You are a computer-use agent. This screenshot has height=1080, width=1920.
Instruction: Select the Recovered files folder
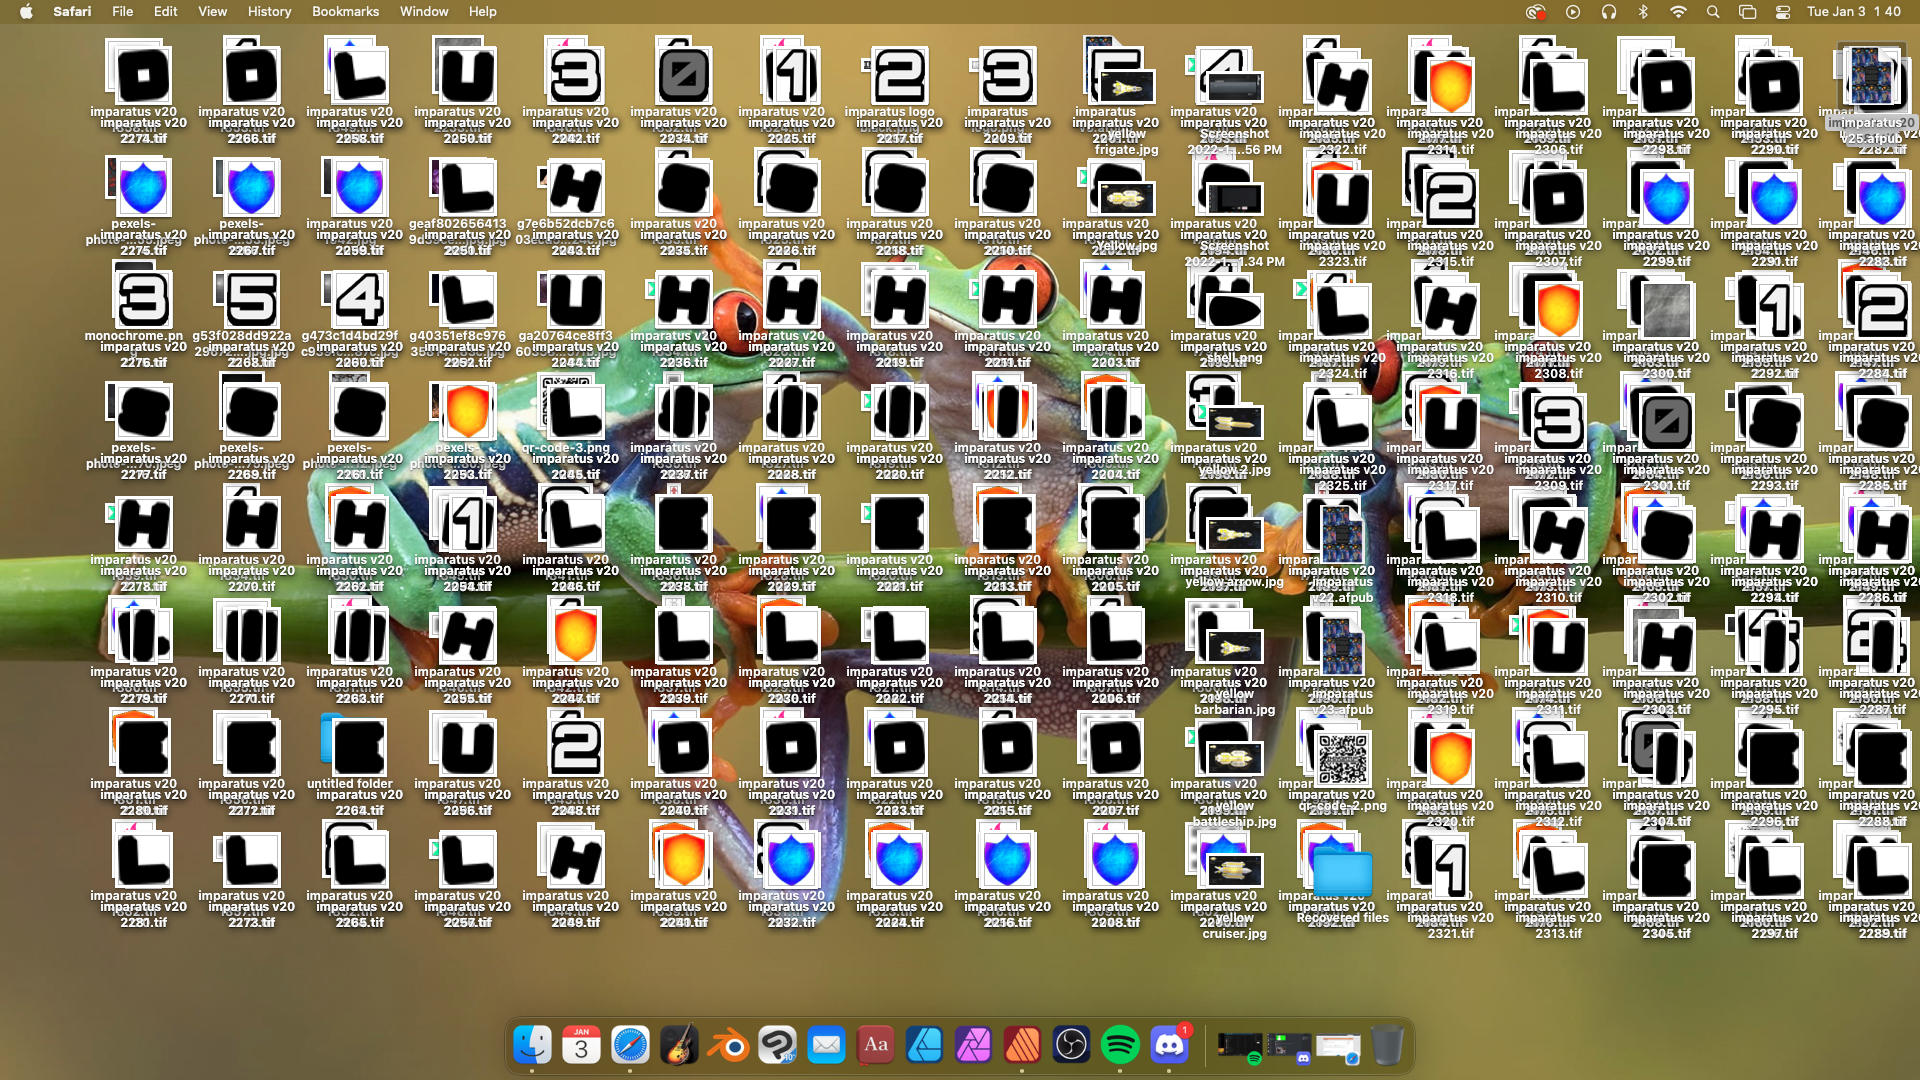point(1342,872)
